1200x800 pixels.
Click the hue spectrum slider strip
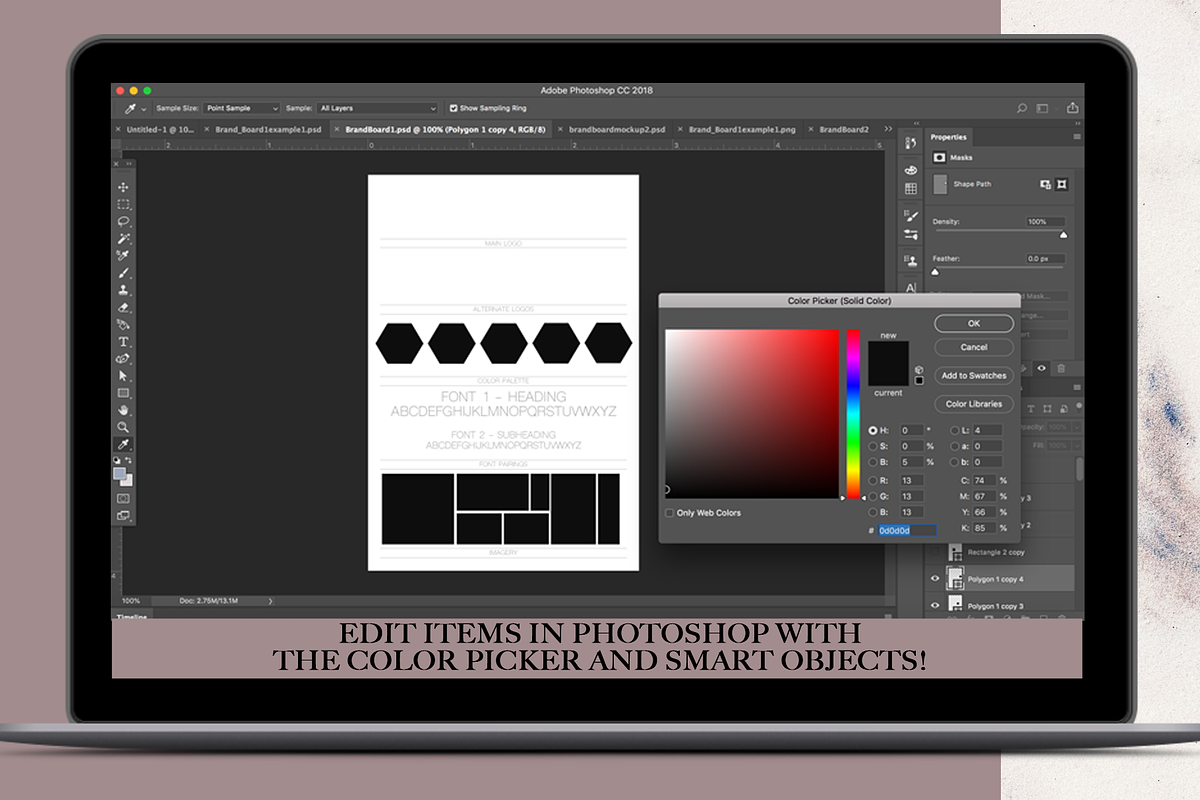pyautogui.click(x=854, y=413)
